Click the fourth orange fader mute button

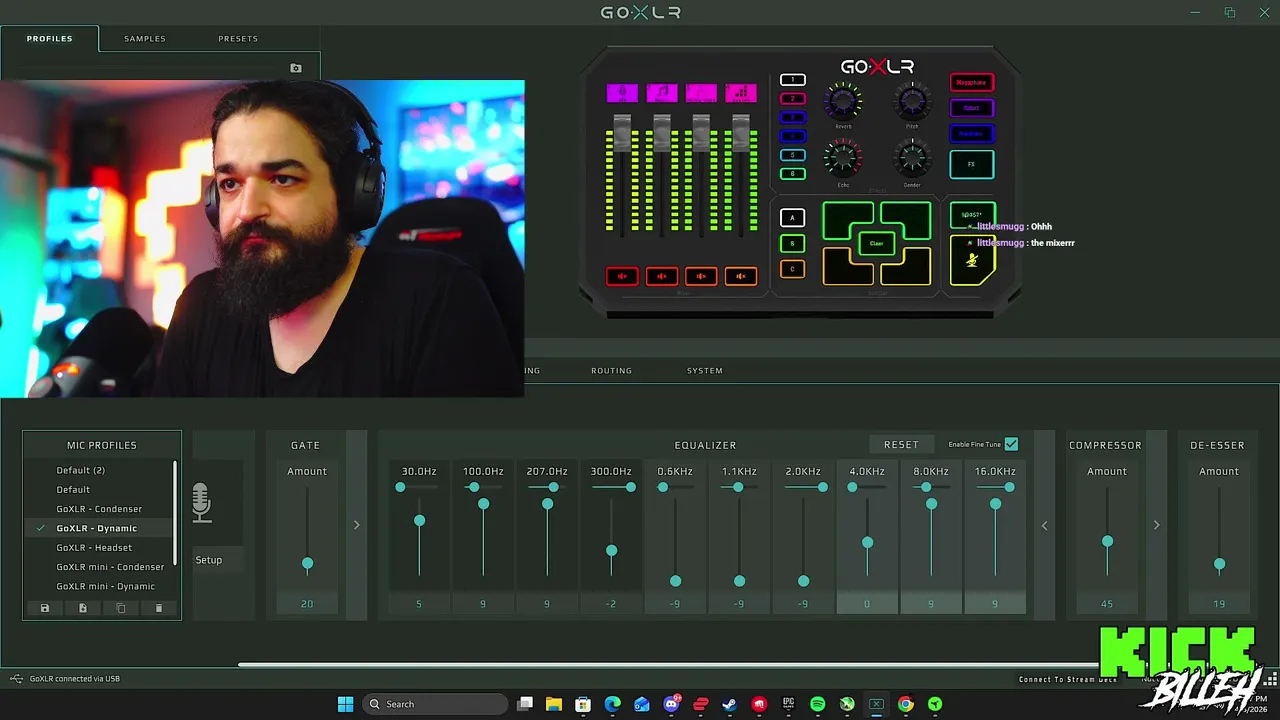pyautogui.click(x=741, y=276)
